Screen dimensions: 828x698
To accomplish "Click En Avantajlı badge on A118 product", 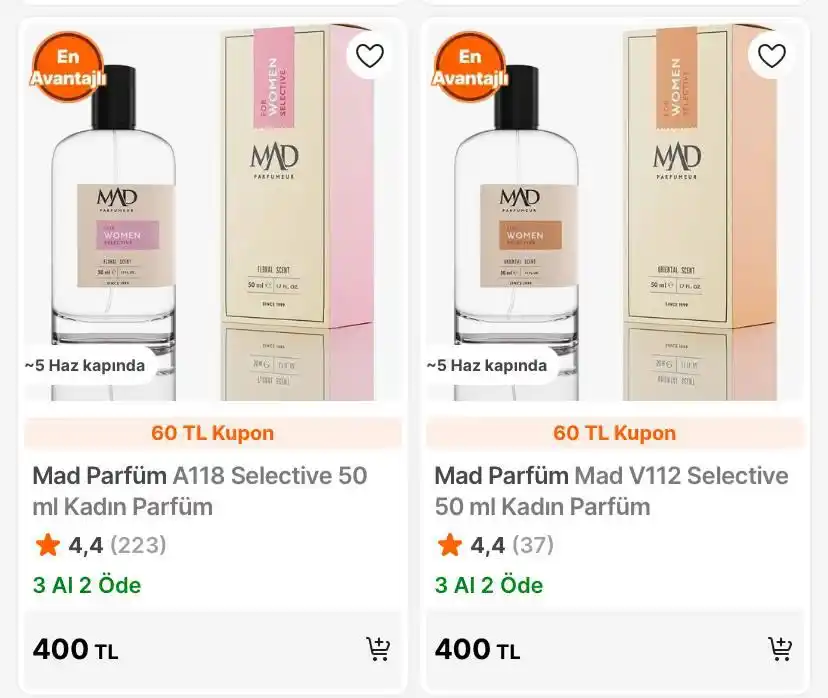I will (68, 67).
